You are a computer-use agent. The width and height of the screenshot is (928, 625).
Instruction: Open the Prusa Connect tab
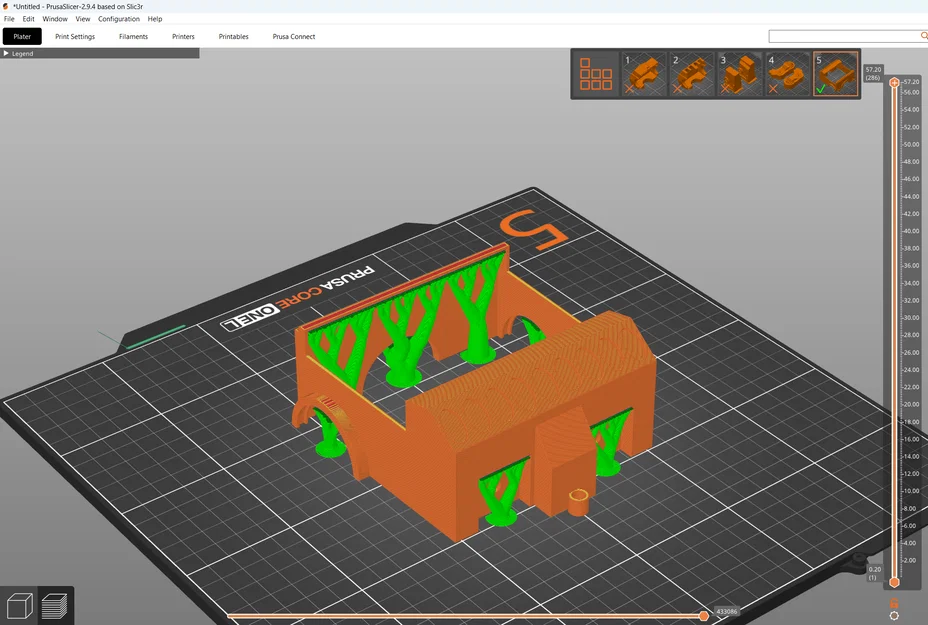(x=294, y=36)
